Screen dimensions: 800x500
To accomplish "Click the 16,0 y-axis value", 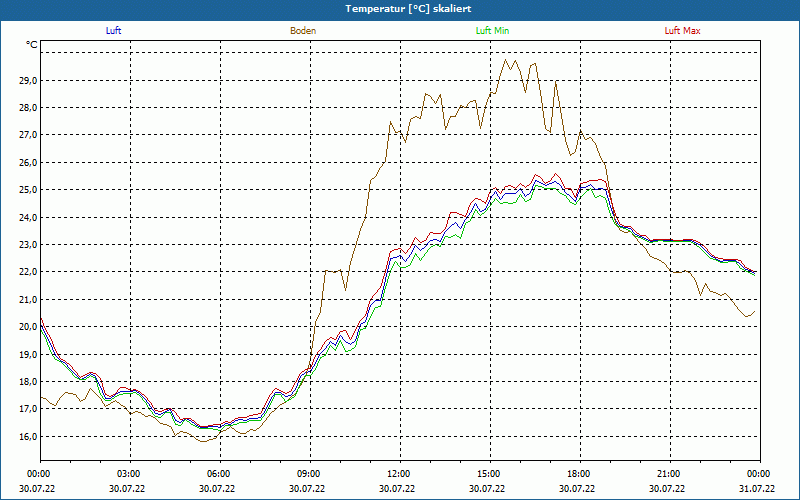I will (29, 436).
